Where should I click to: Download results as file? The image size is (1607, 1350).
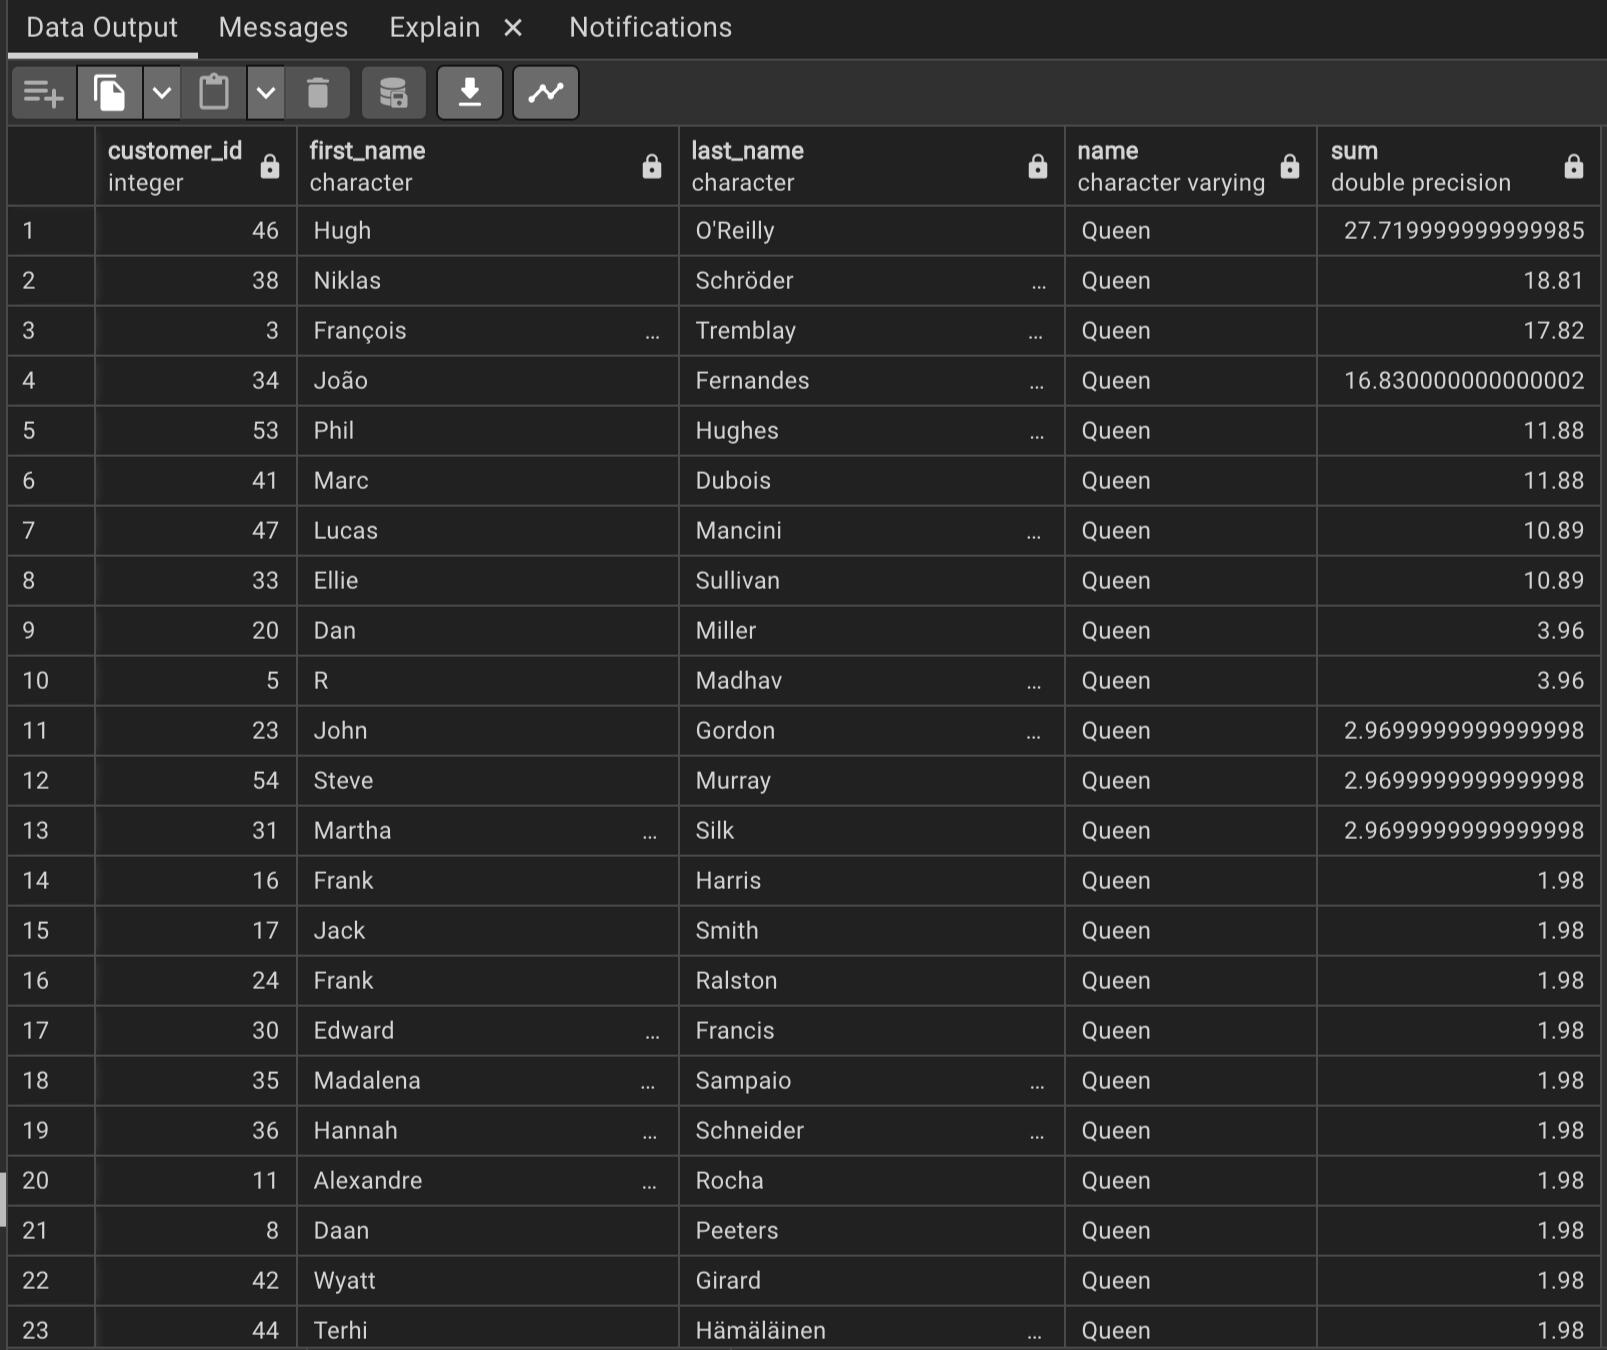(469, 94)
